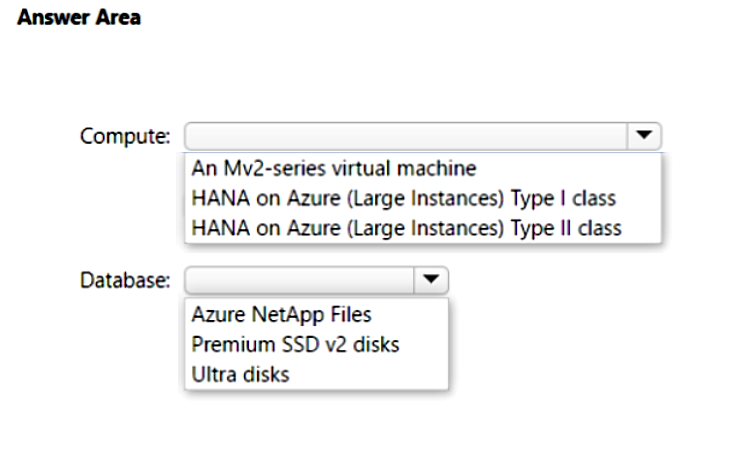Click the Compute label text
This screenshot has height=458, width=732.
point(125,137)
